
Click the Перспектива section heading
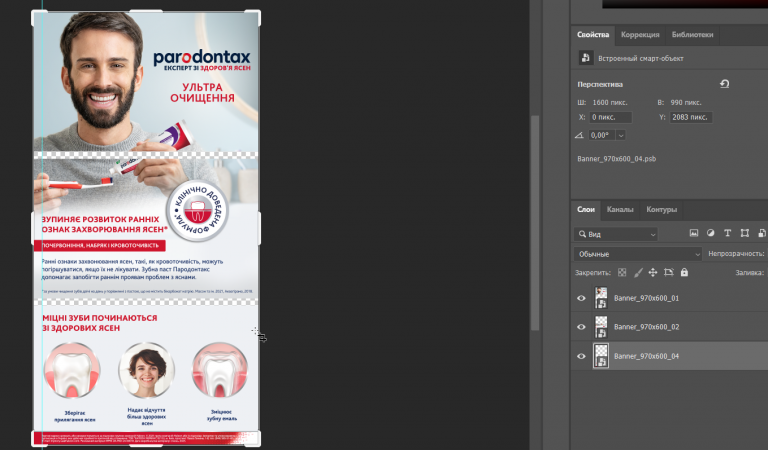(x=600, y=84)
